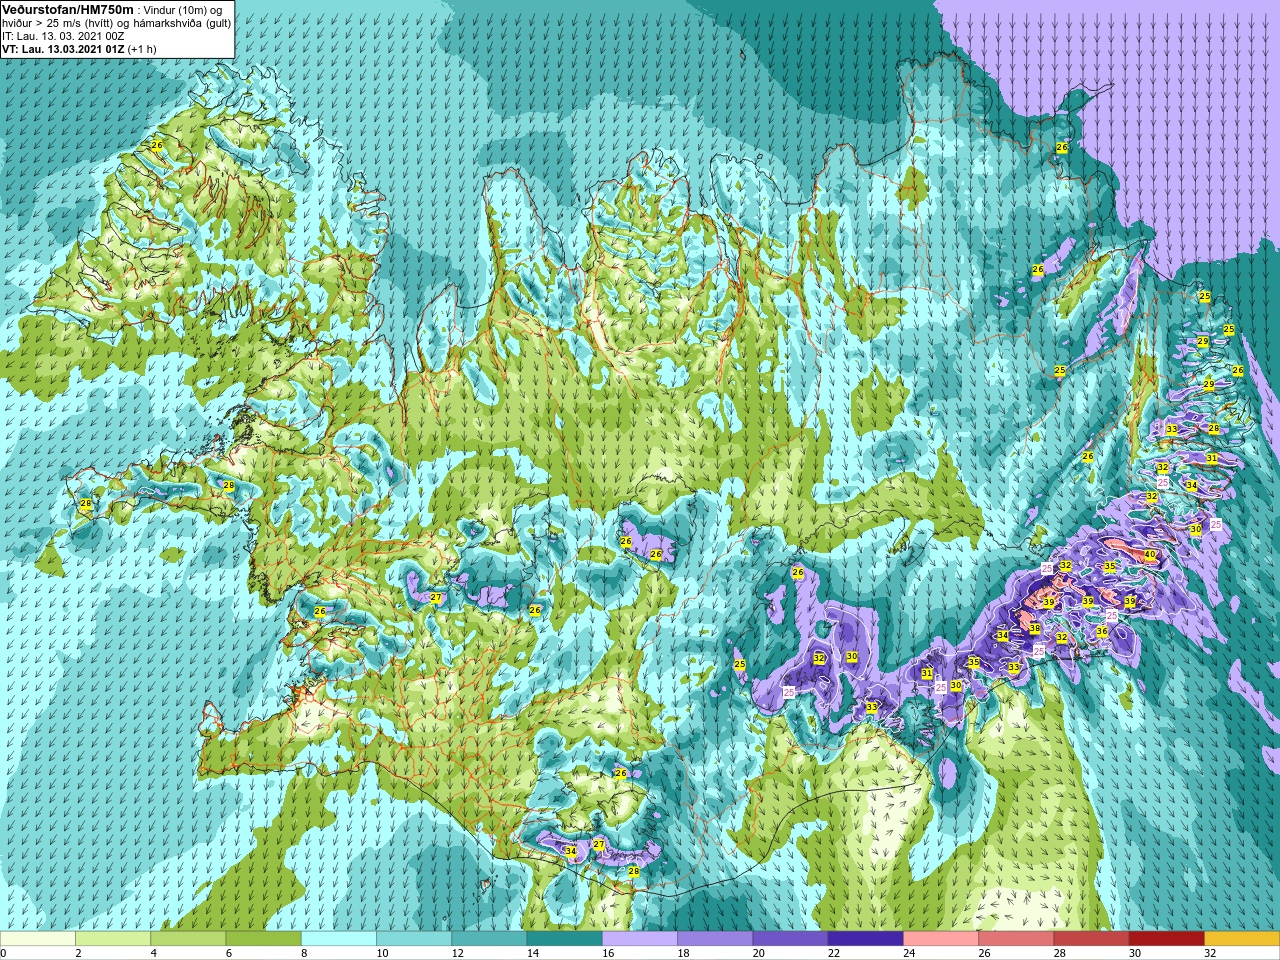1280x960 pixels.
Task: Click the legend scale number 24
Action: click(910, 953)
